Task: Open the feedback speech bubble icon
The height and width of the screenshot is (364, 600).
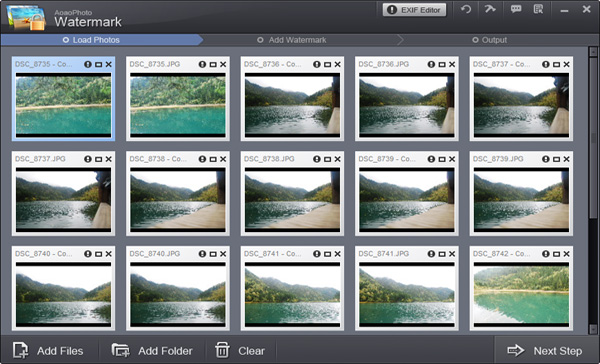Action: pos(516,9)
